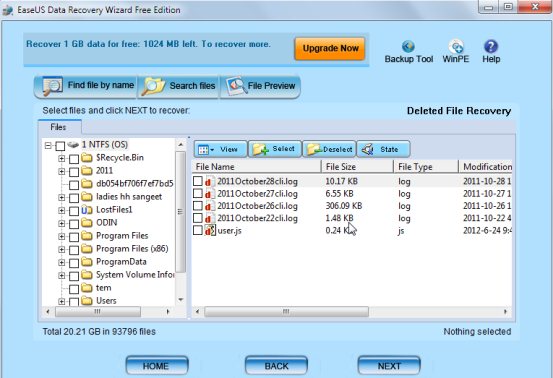Image resolution: width=553 pixels, height=378 pixels.
Task: Click the EaseUS app icon in title bar
Action: pyautogui.click(x=8, y=10)
